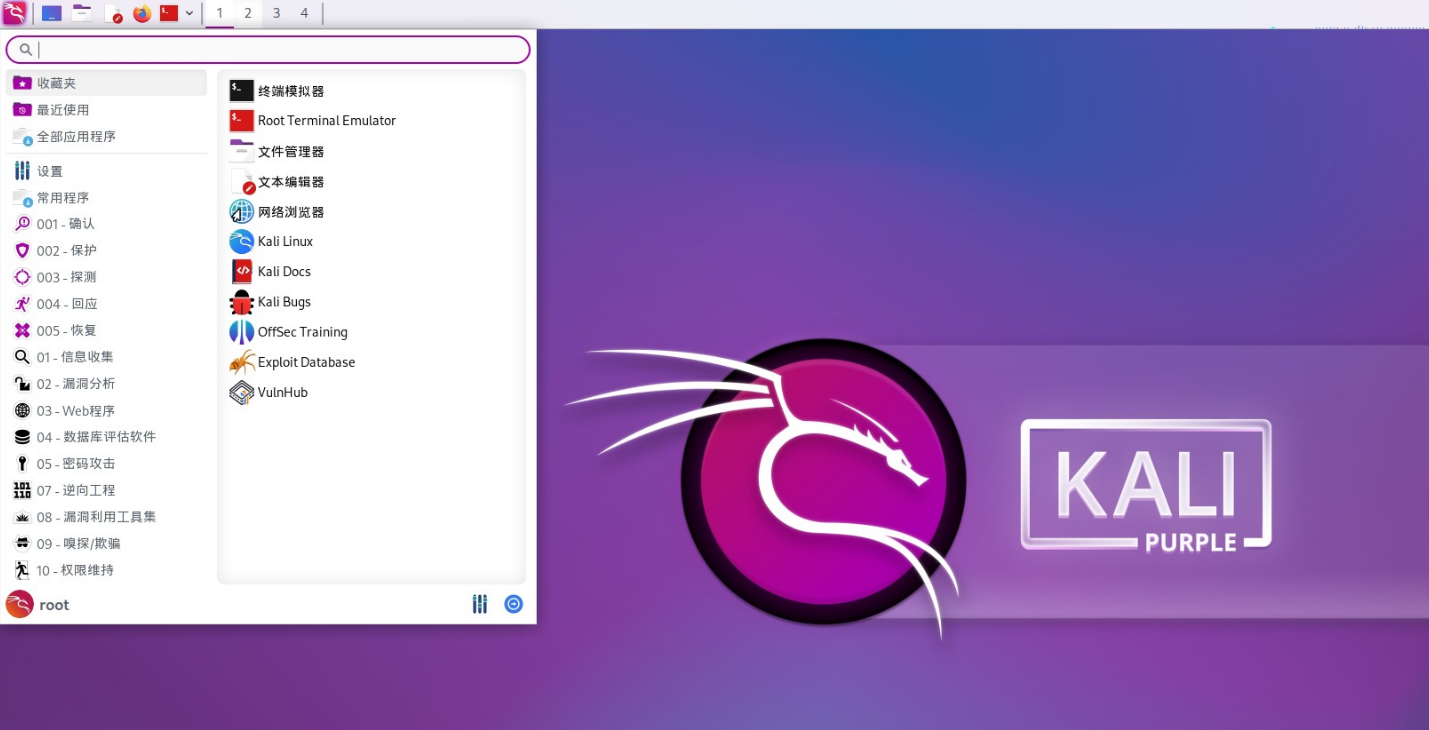
Task: Focus the application menu search field
Action: tap(268, 49)
